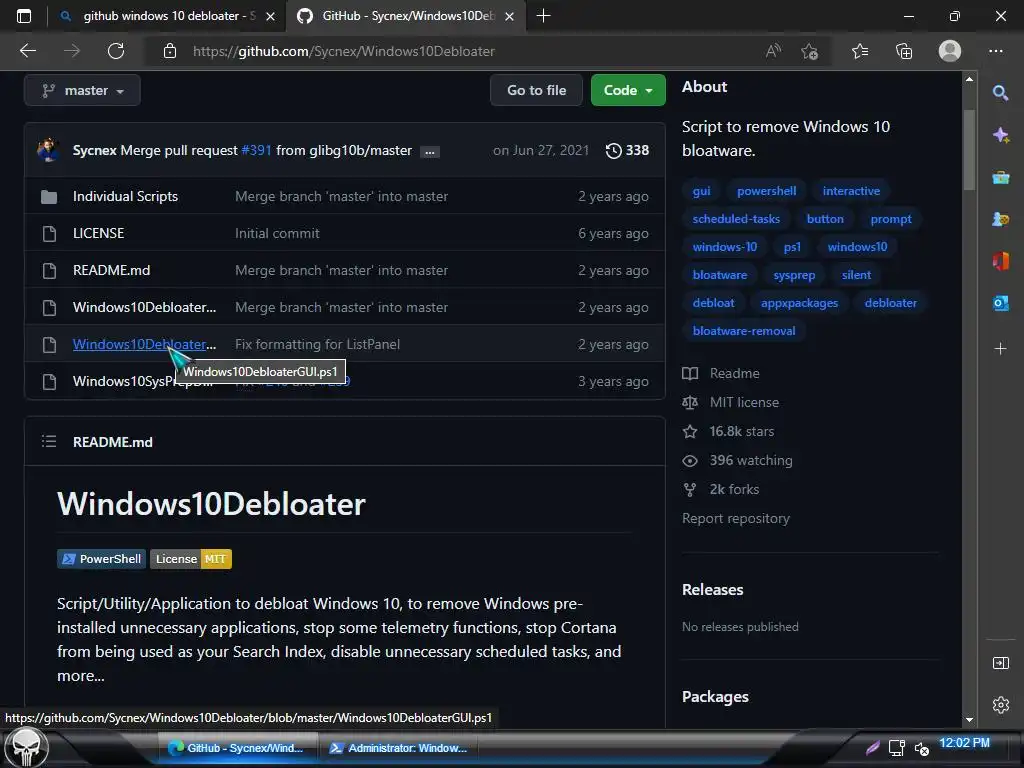This screenshot has height=768, width=1024.
Task: Click the browser profile avatar
Action: pos(950,51)
